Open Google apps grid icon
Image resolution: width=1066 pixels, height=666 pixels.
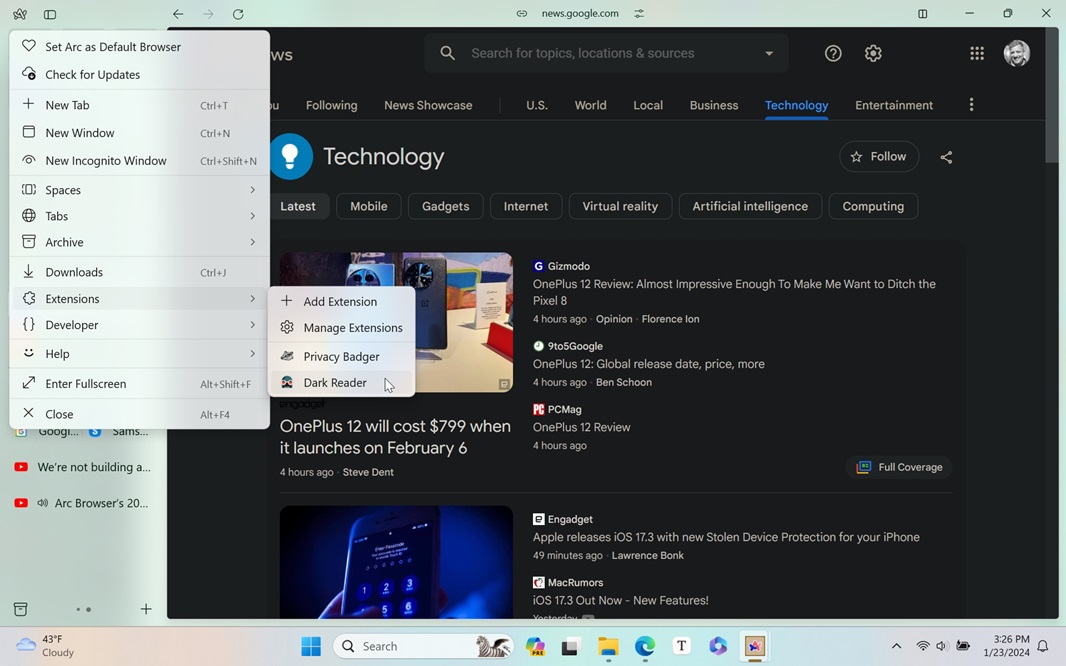click(x=977, y=54)
